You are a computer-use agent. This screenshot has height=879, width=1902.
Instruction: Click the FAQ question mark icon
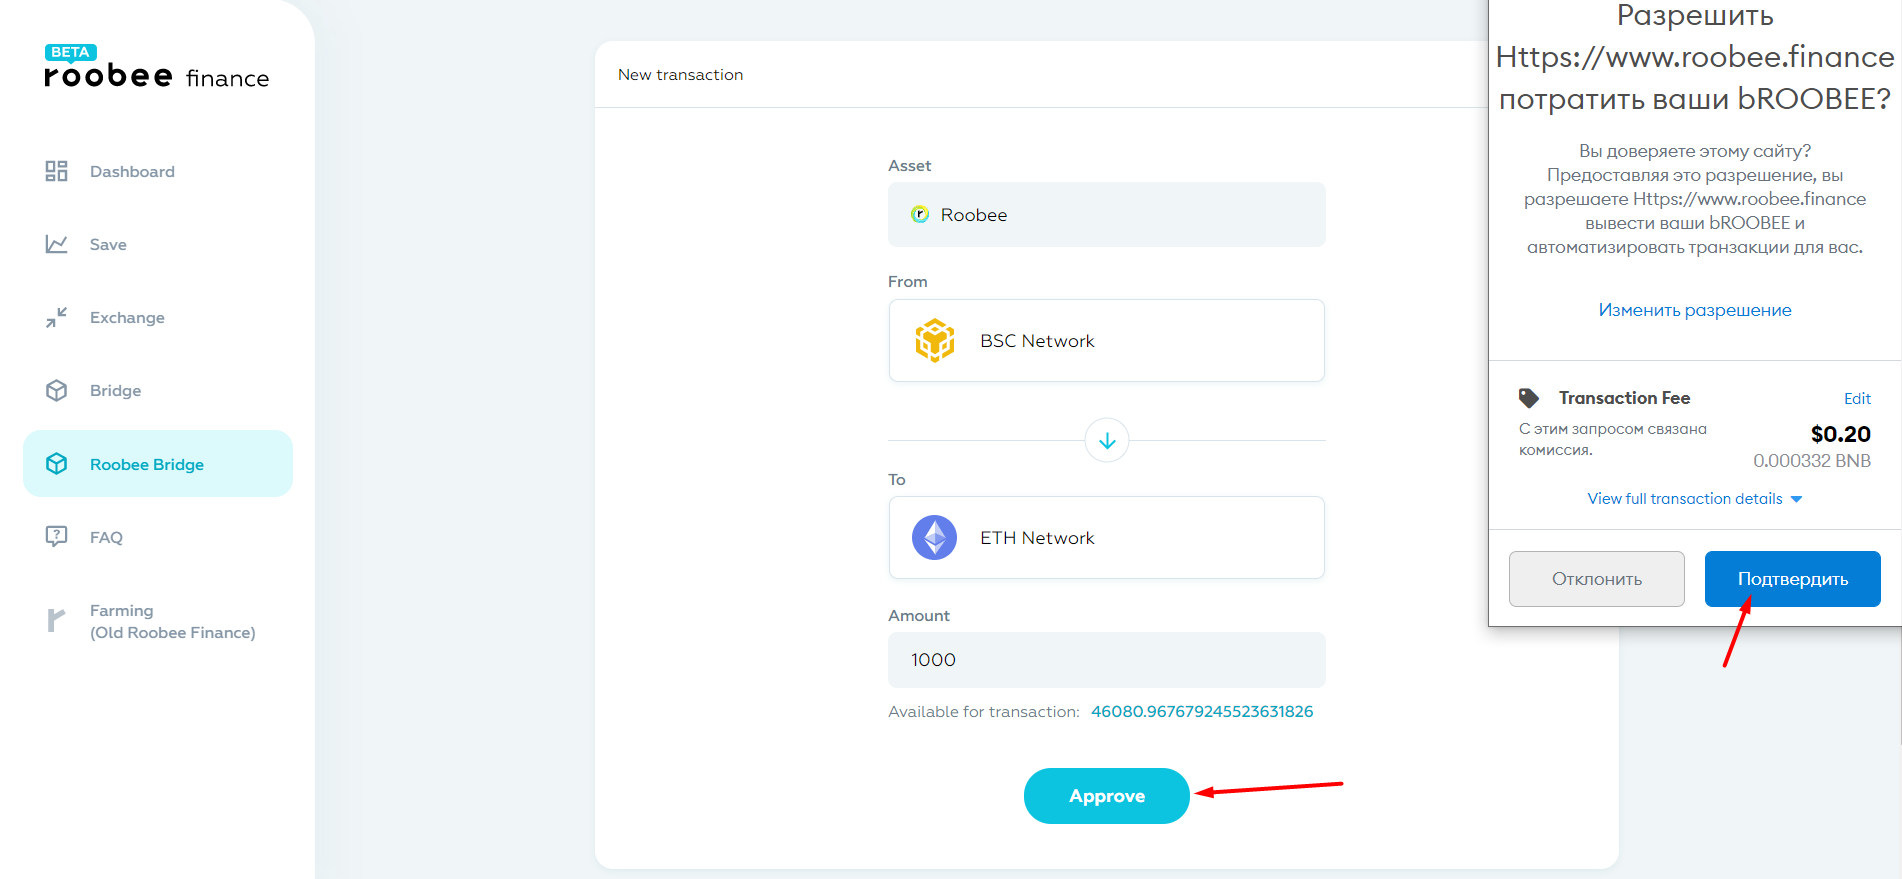pos(56,536)
